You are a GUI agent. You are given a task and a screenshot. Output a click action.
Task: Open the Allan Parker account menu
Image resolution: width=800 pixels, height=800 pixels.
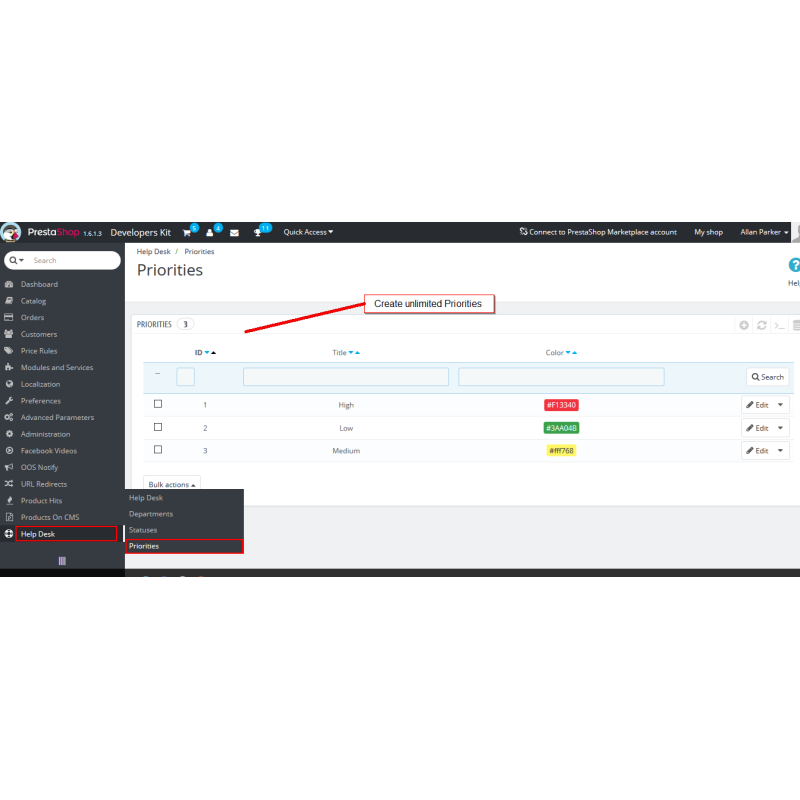tap(764, 232)
